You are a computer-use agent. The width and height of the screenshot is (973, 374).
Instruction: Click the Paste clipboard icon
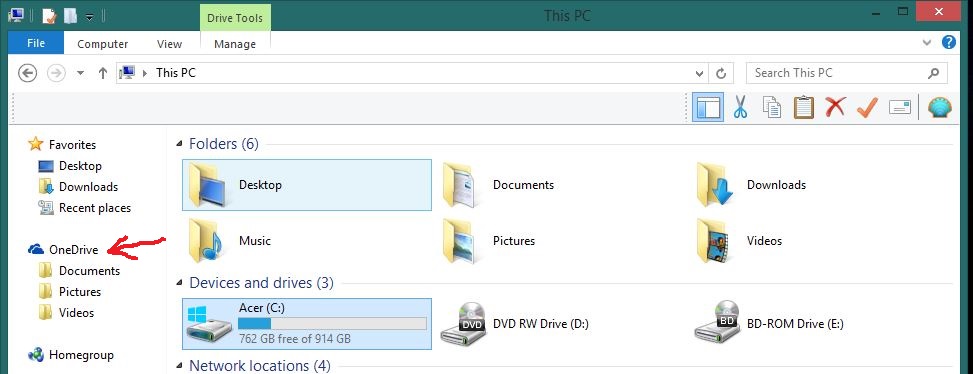tap(804, 108)
